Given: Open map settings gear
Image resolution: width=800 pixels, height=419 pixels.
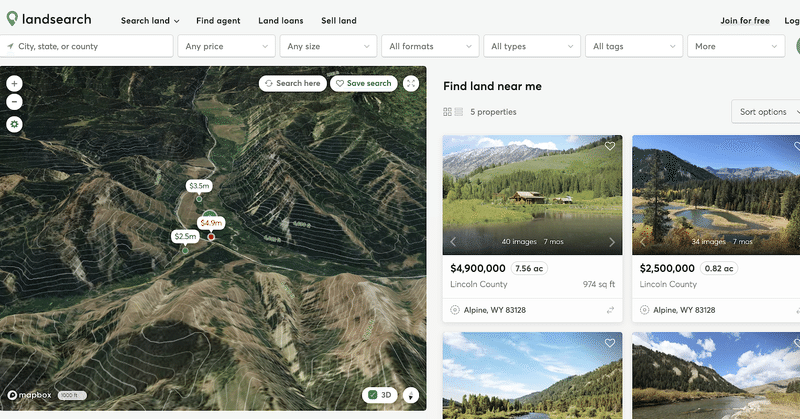Looking at the screenshot, I should (14, 124).
